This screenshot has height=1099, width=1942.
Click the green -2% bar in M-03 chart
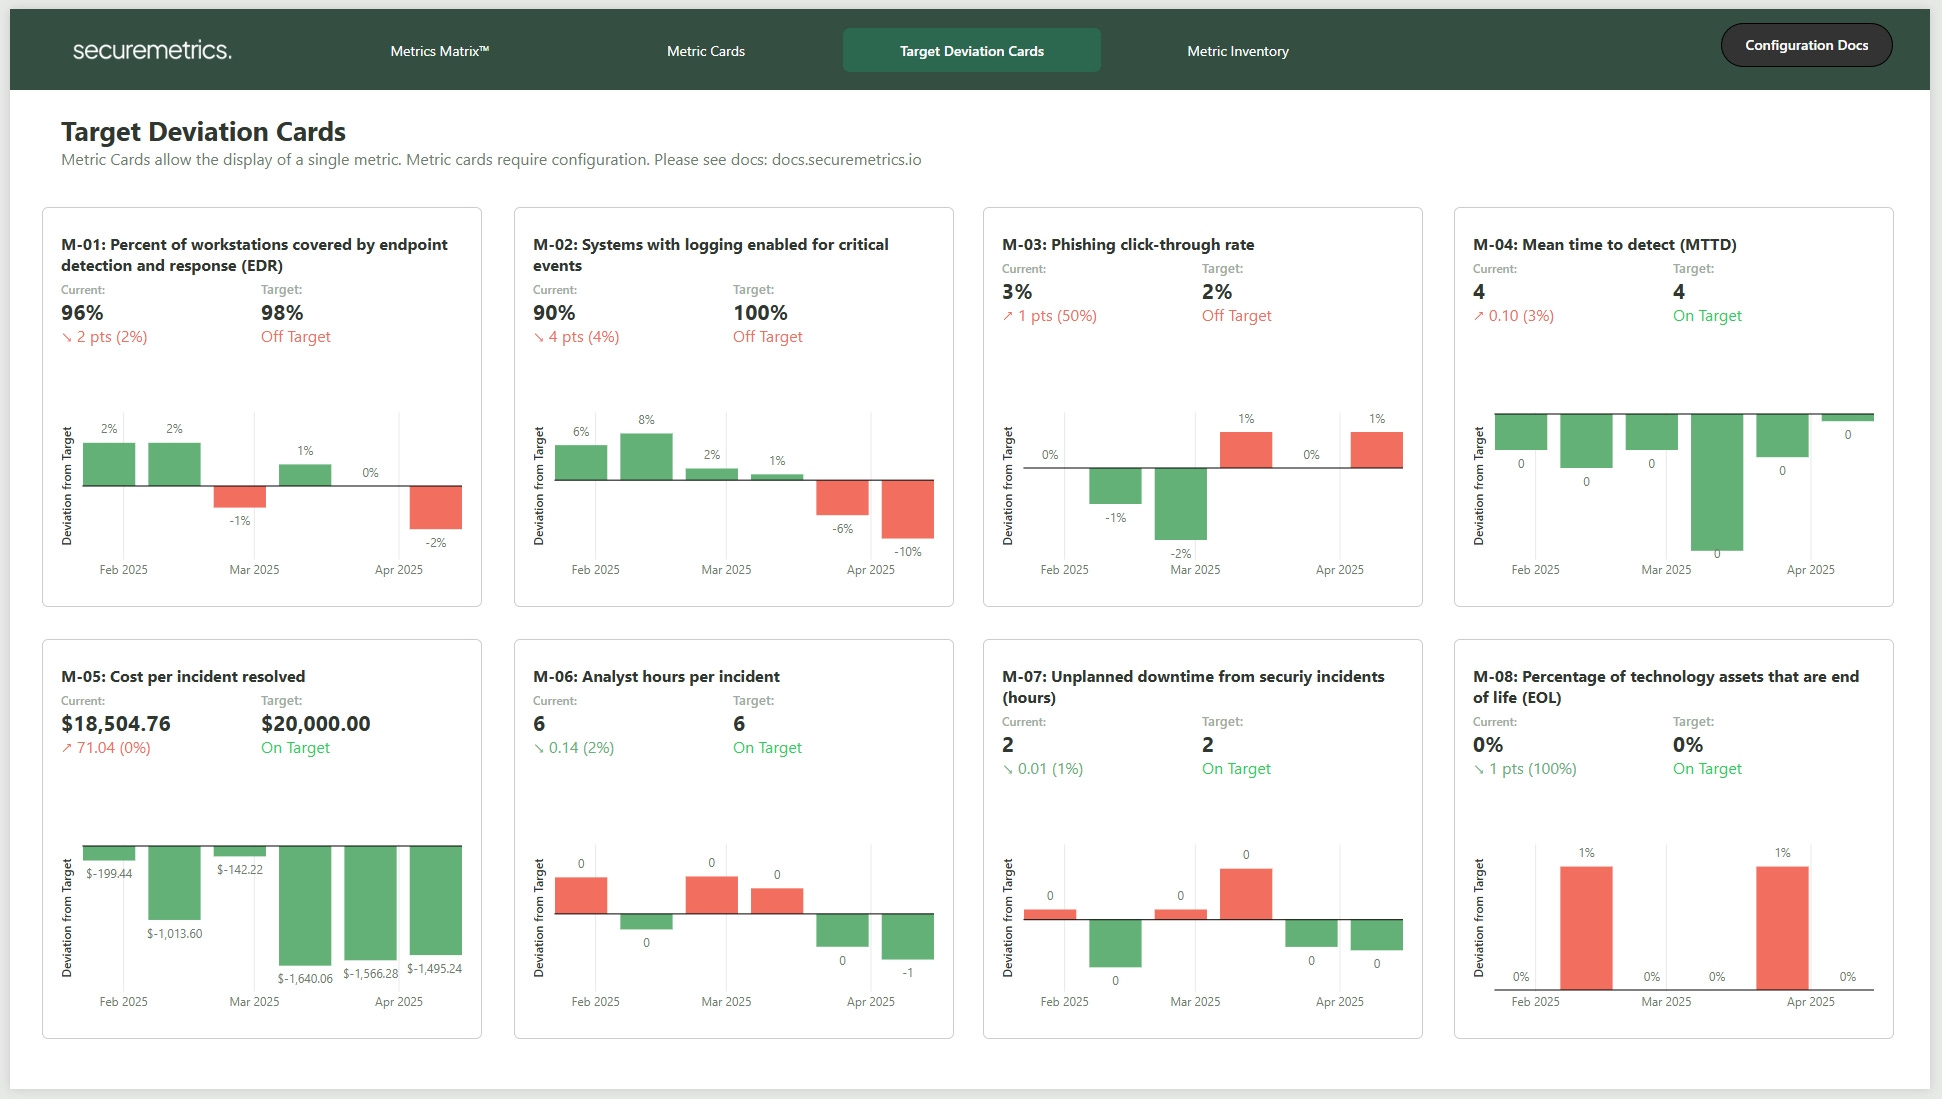click(1180, 503)
